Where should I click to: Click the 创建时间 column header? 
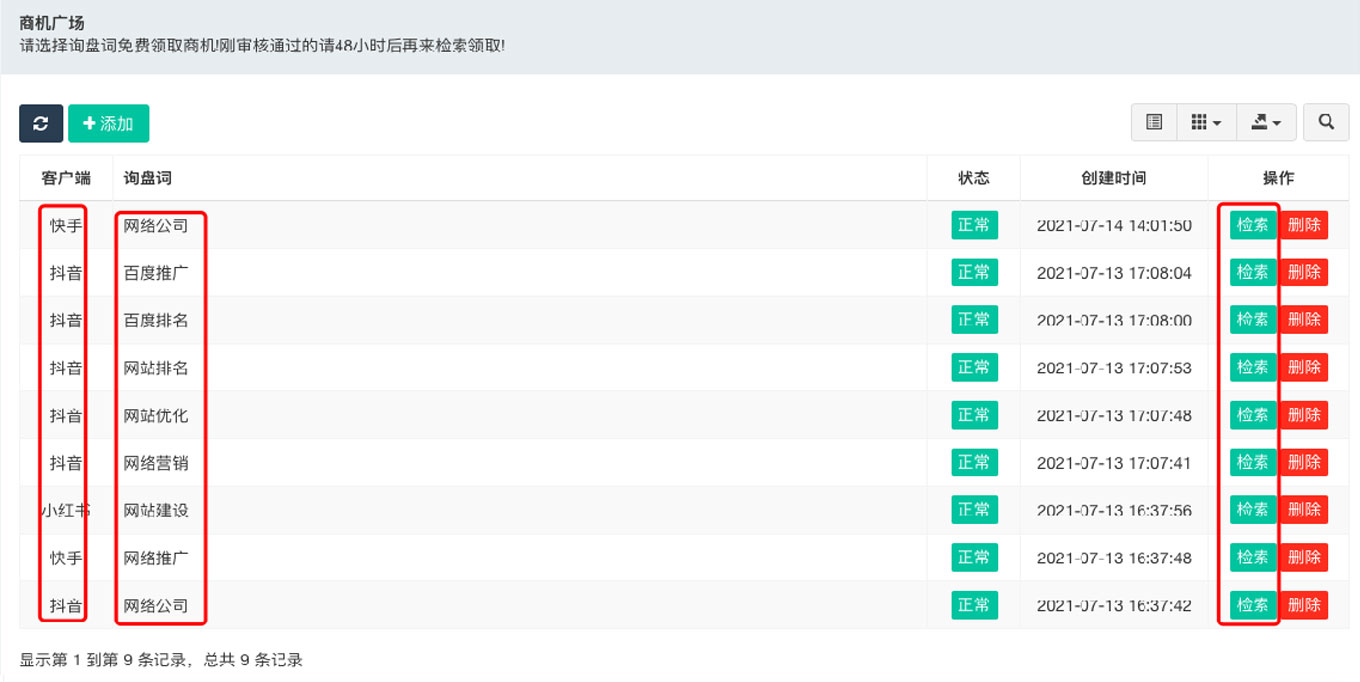[1114, 178]
